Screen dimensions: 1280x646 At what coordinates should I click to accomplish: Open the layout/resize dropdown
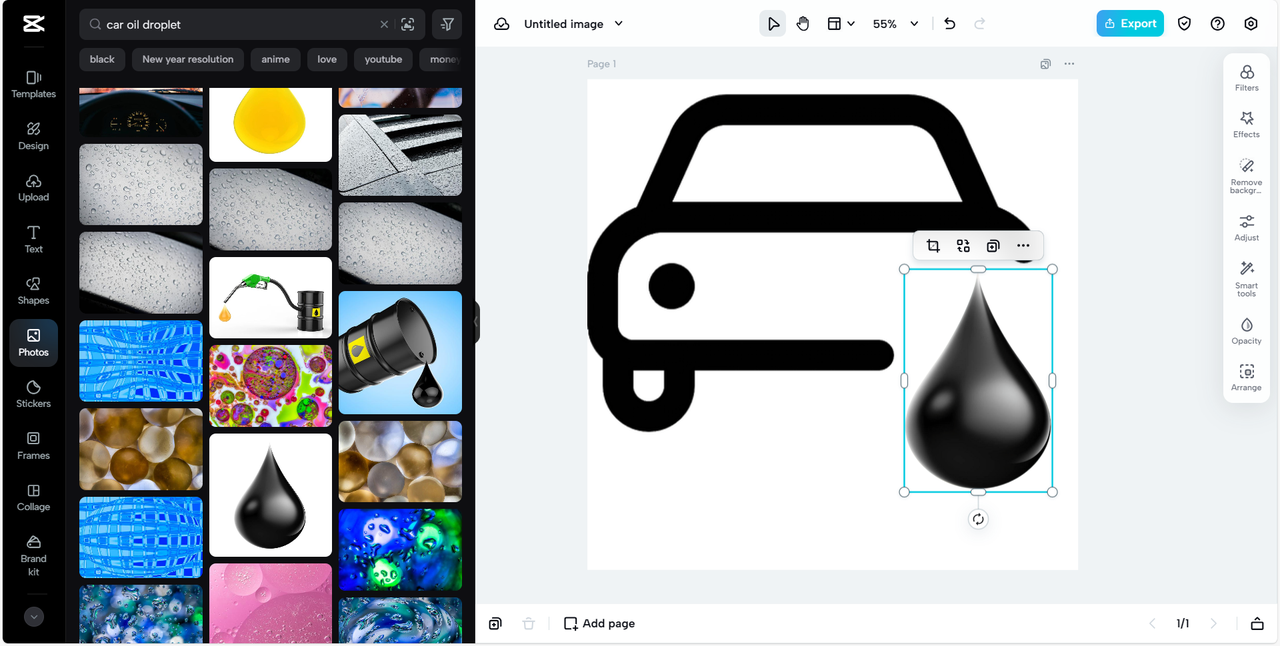[840, 24]
